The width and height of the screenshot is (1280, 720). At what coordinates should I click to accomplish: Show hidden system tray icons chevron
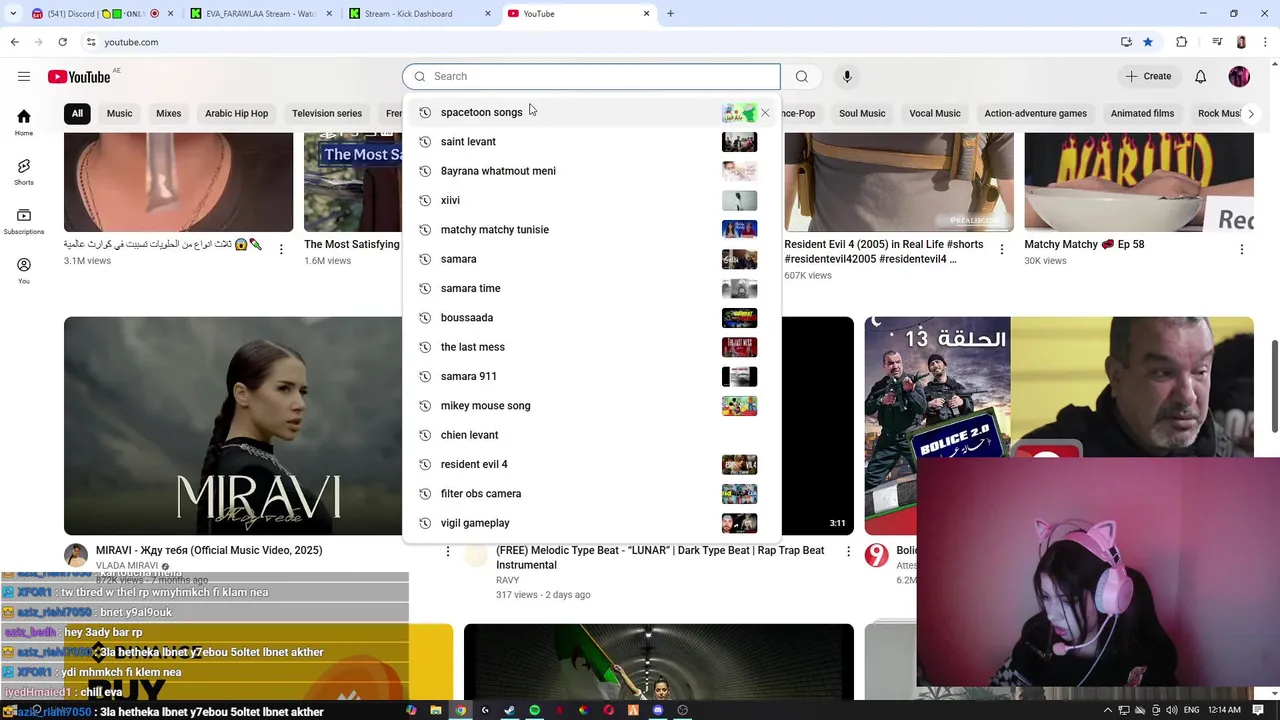[1107, 710]
